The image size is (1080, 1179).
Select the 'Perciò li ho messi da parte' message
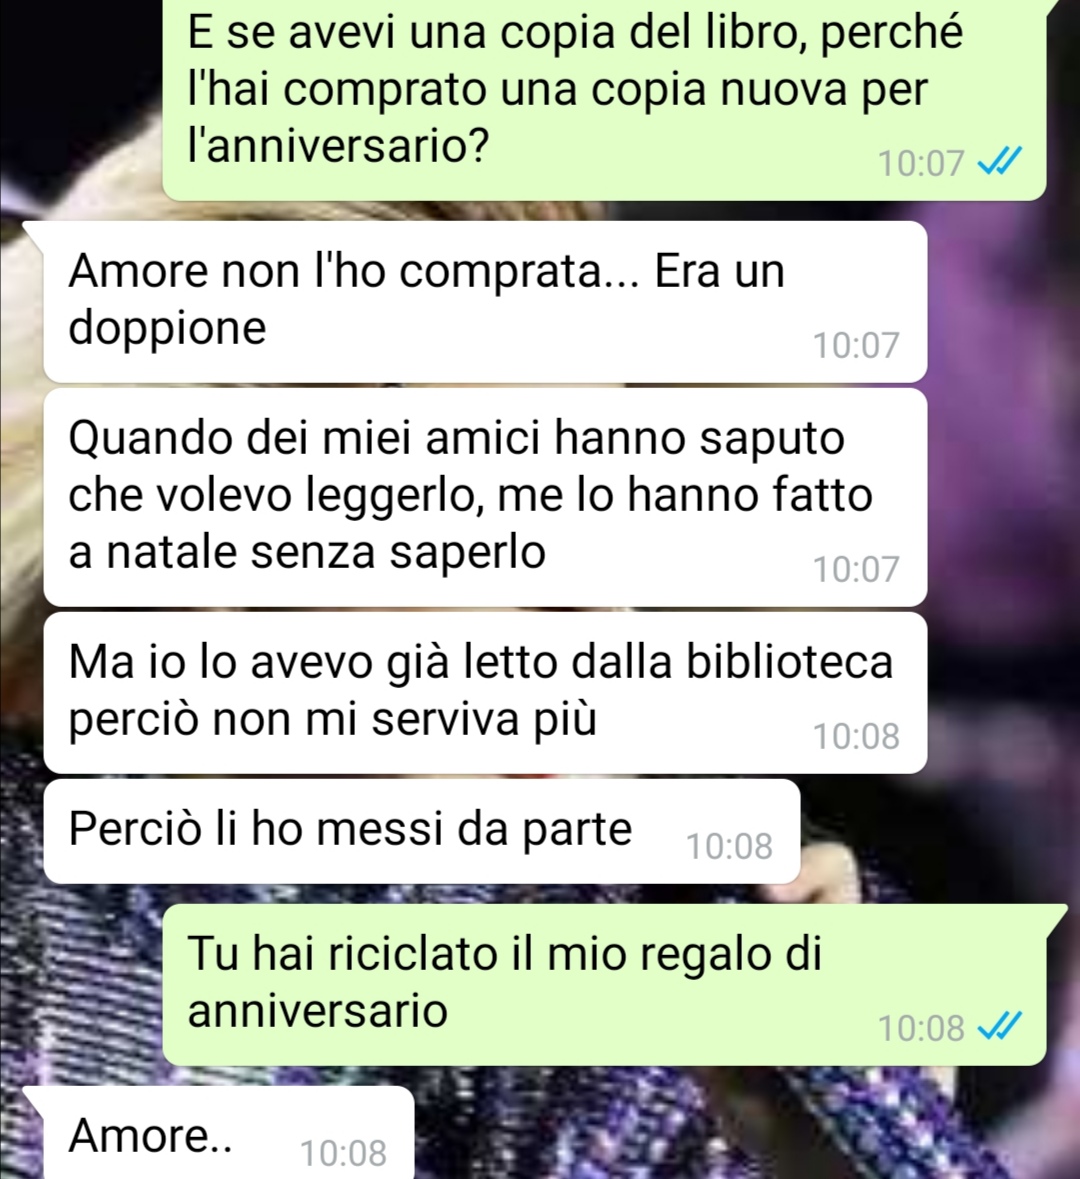[421, 832]
